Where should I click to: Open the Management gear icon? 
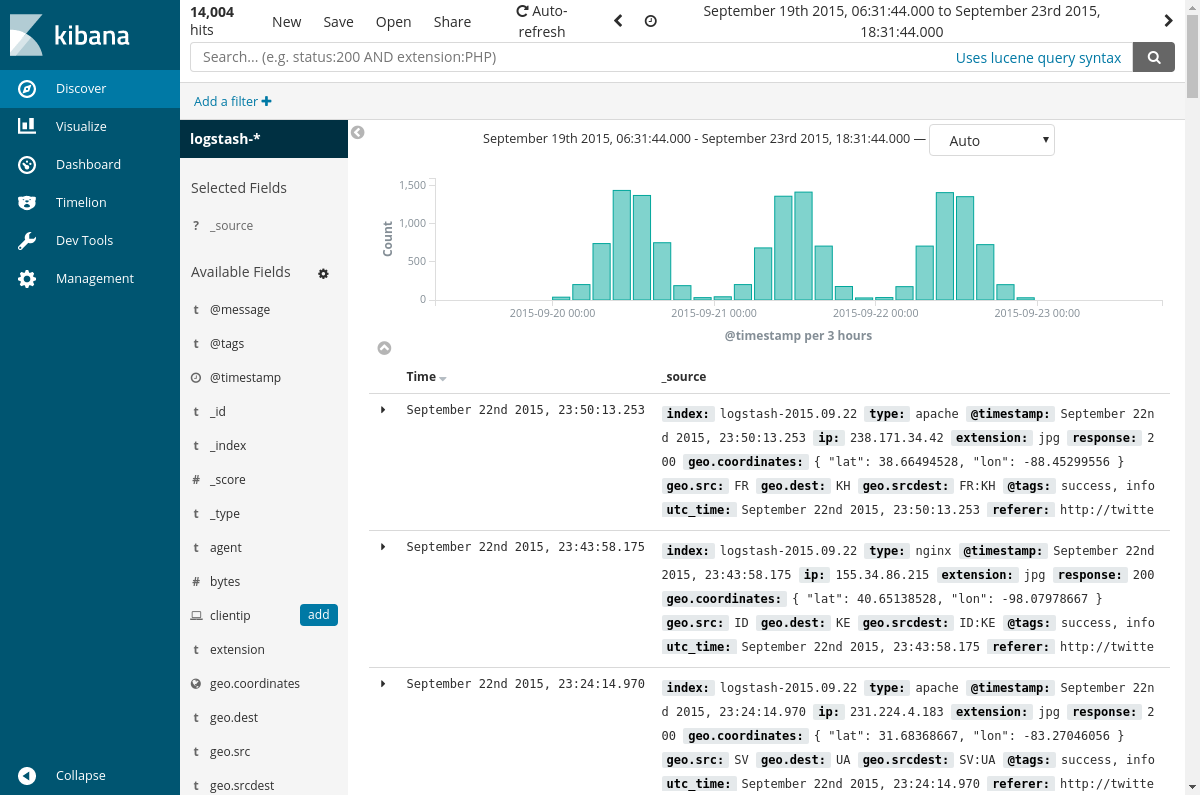coord(28,279)
